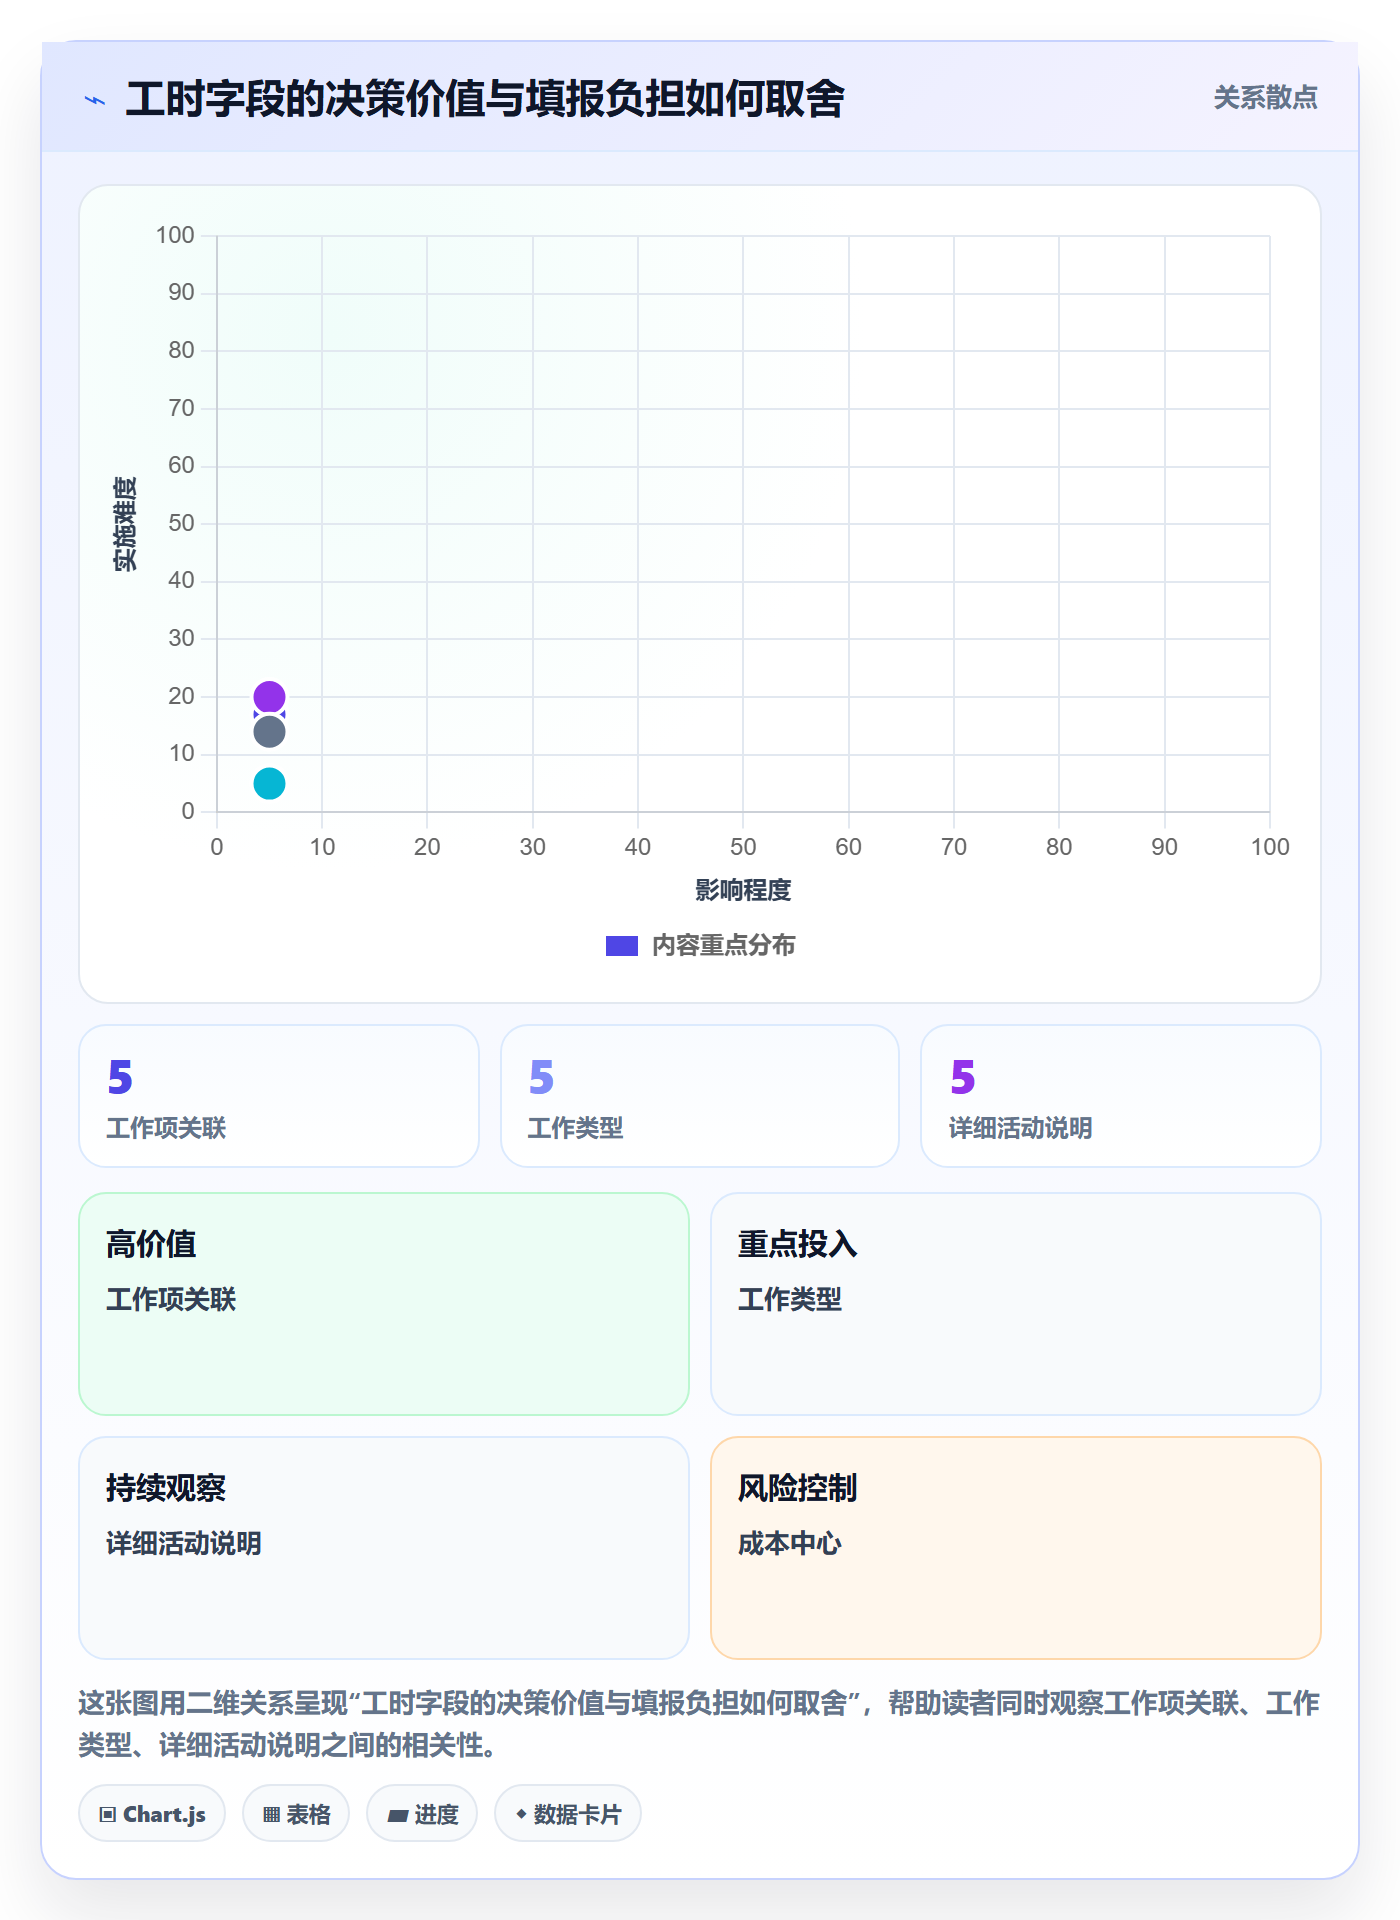Click the 进度 tag chip
1400x1920 pixels.
click(422, 1814)
